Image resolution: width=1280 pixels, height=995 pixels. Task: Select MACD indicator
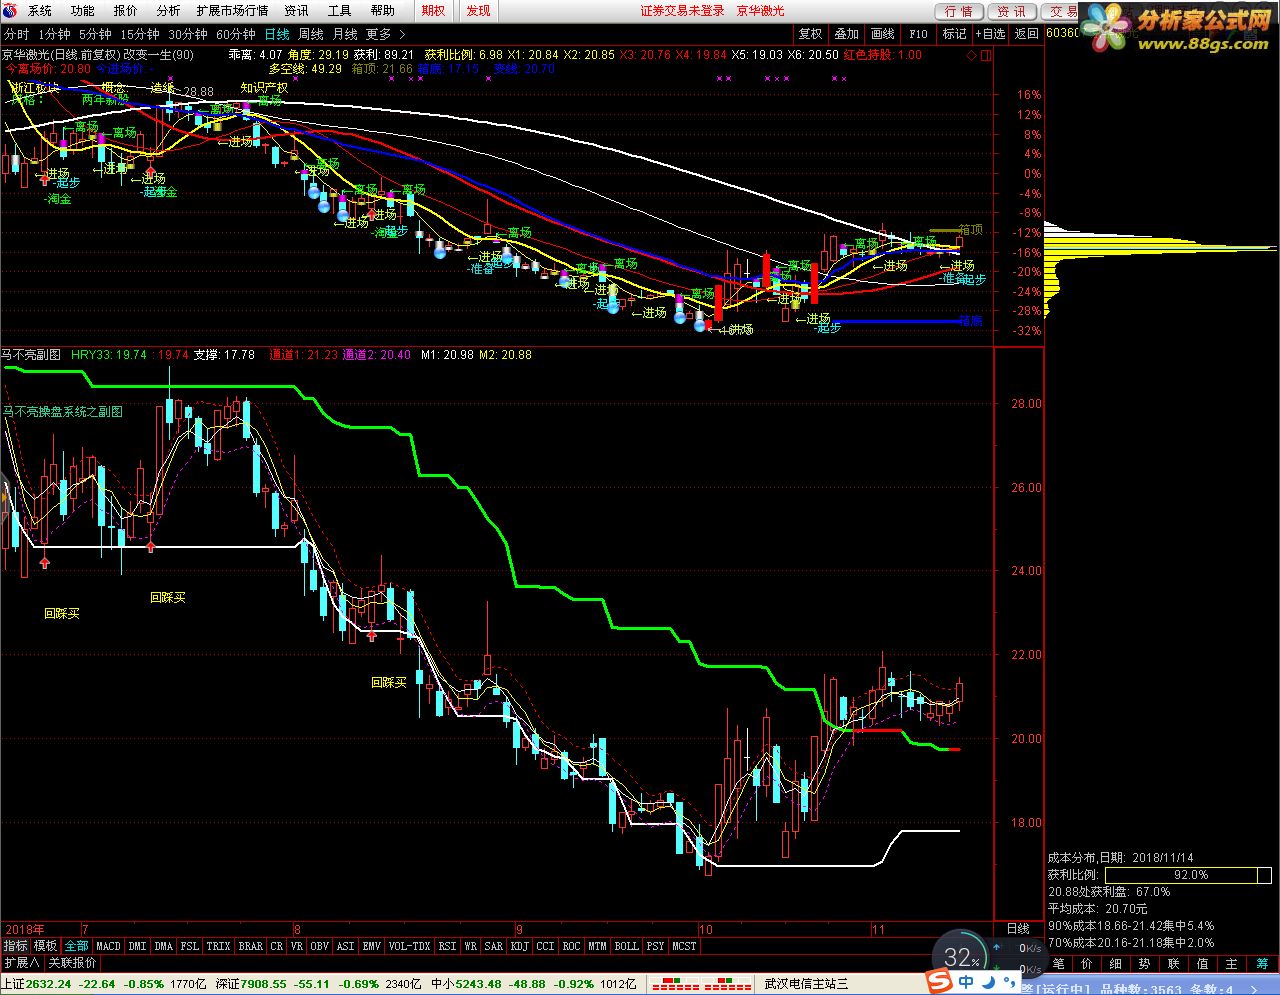click(109, 946)
